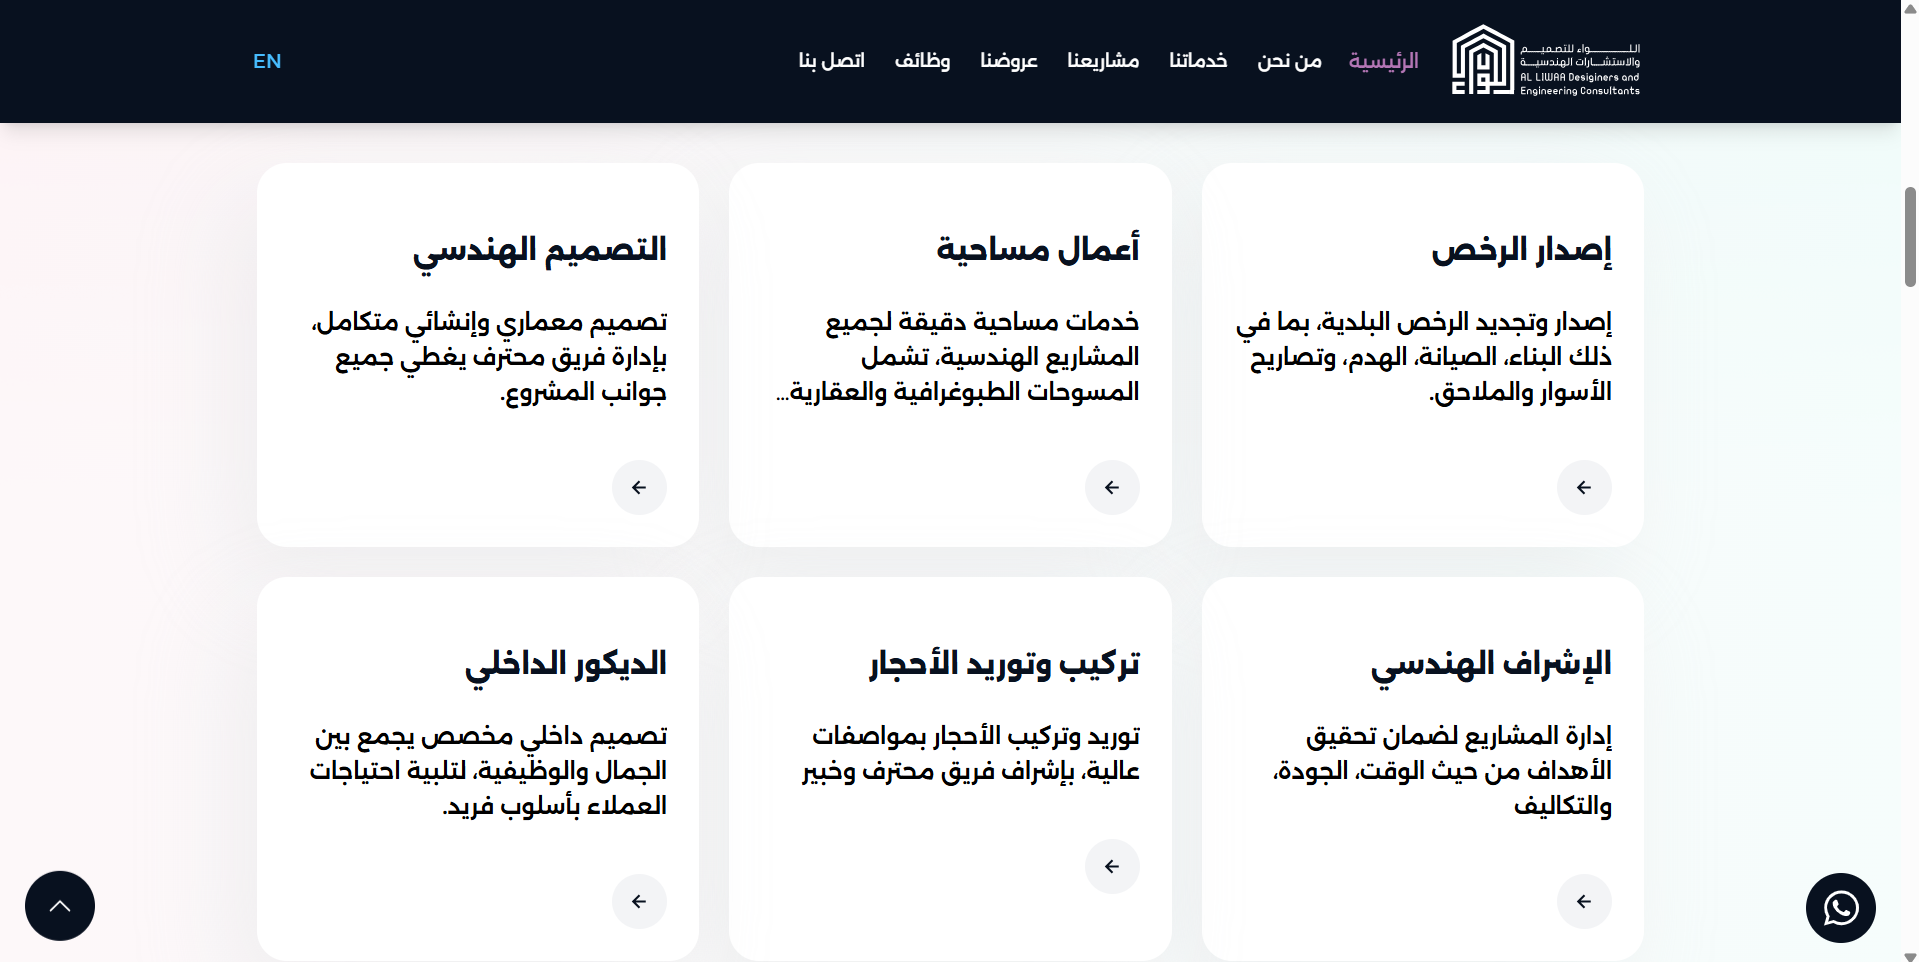
Task: Click the page vertical scrollbar thumb
Action: [1910, 237]
